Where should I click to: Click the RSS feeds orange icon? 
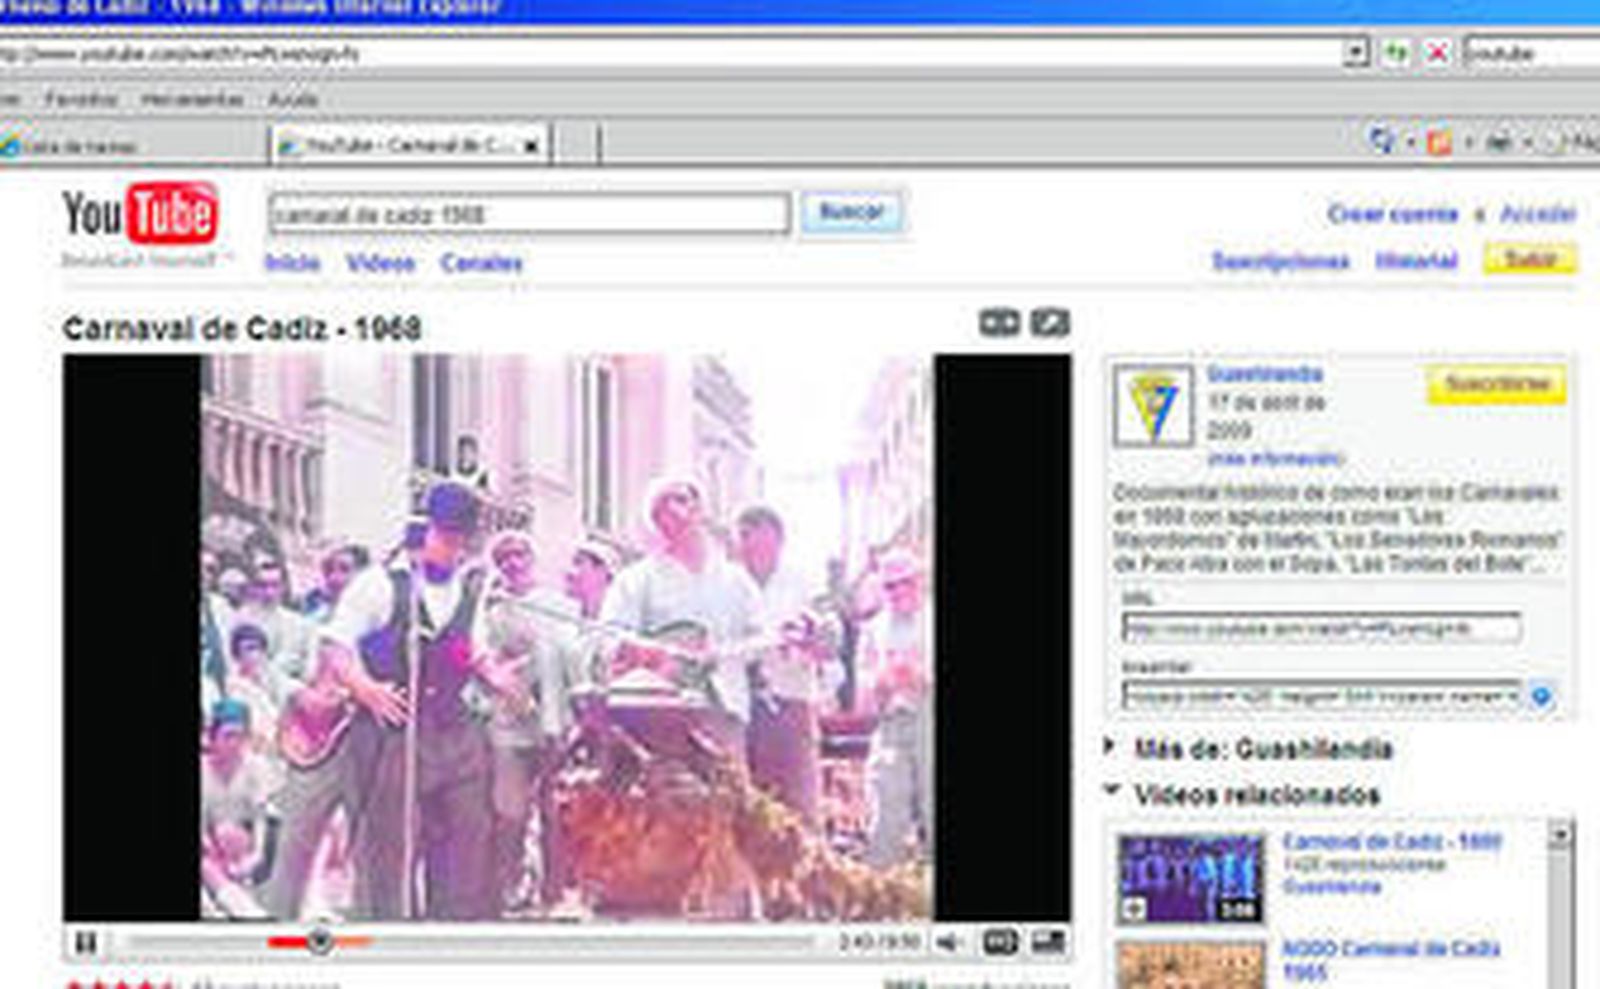[x=1438, y=143]
